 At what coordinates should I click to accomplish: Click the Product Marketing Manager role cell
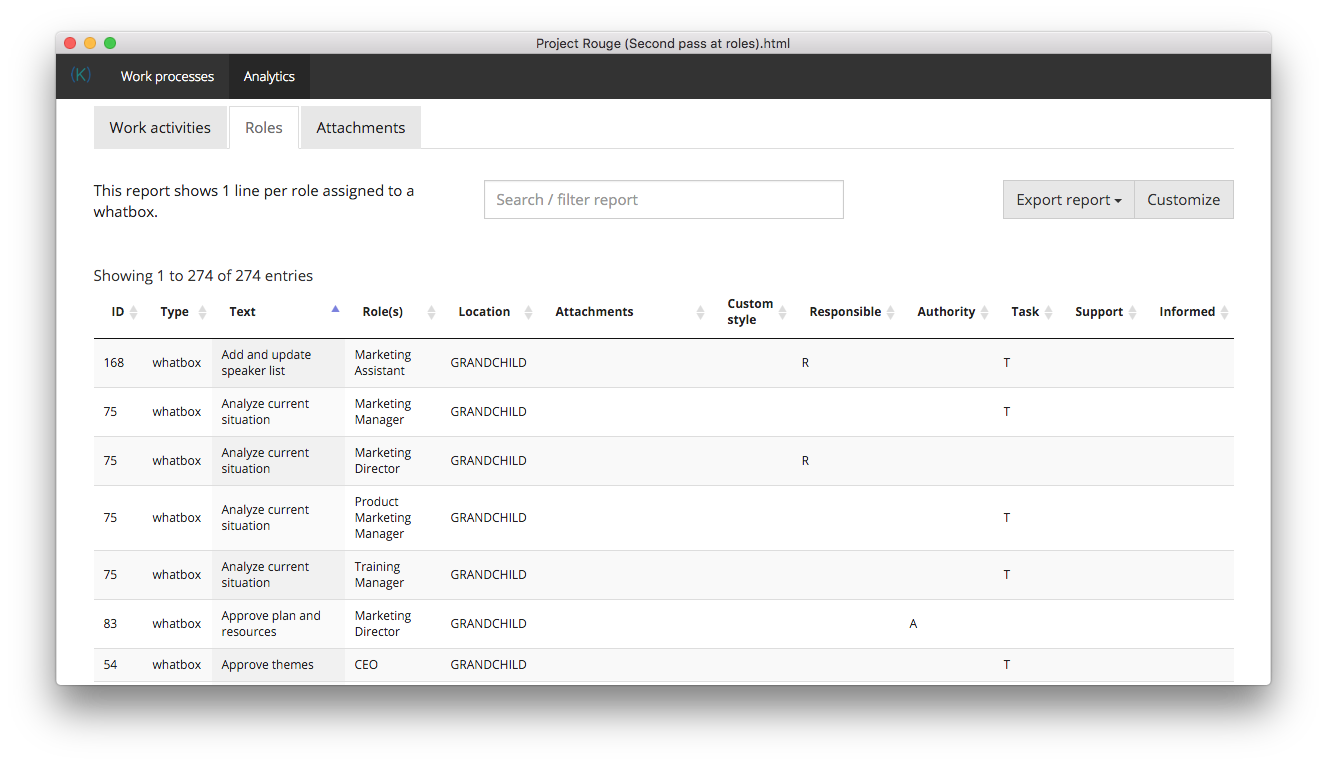pos(393,518)
